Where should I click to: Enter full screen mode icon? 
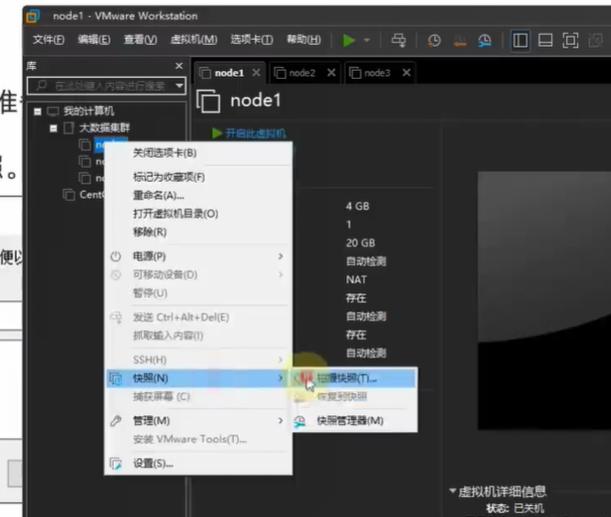coord(570,40)
